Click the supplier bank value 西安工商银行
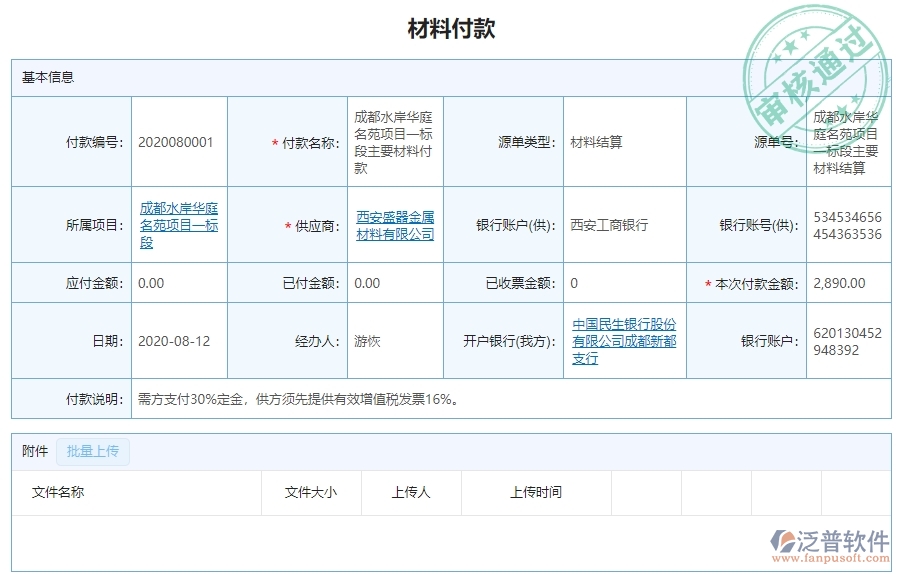Image resolution: width=900 pixels, height=574 pixels. pos(609,225)
